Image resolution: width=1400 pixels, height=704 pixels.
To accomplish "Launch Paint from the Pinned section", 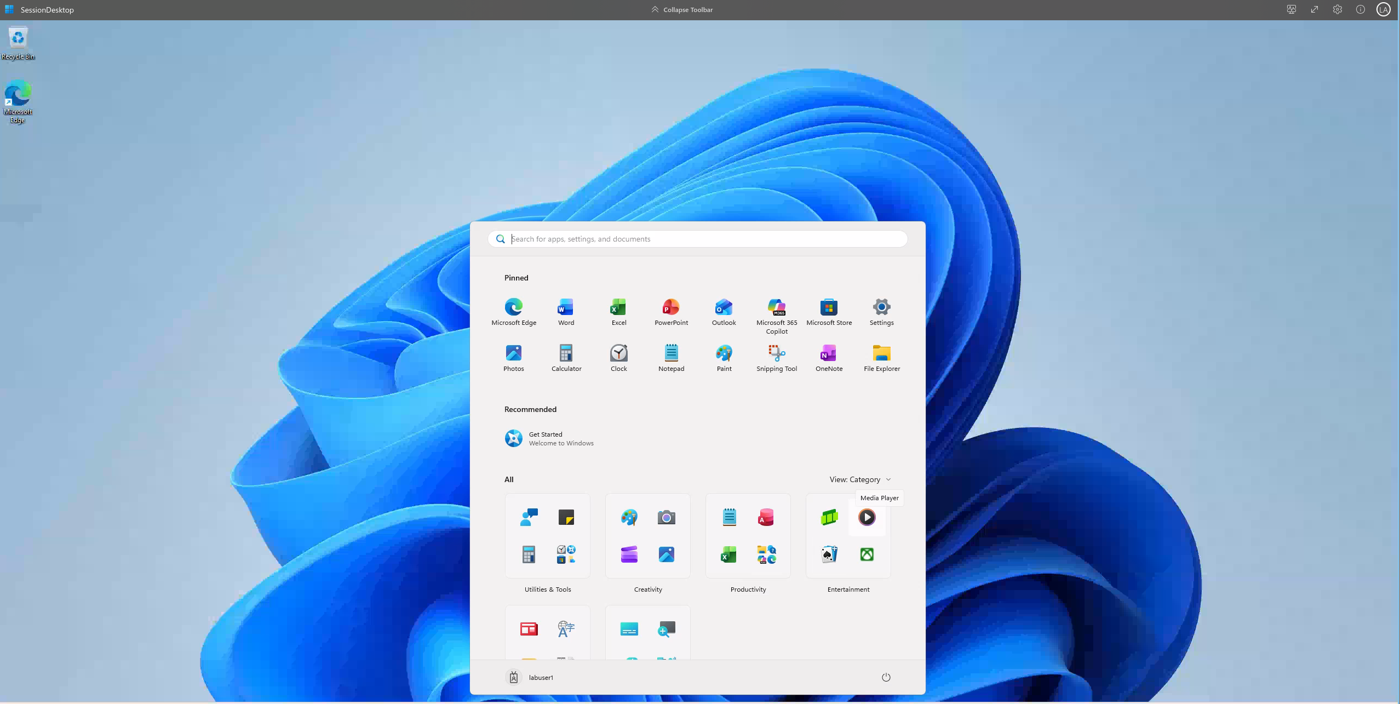I will click(724, 358).
